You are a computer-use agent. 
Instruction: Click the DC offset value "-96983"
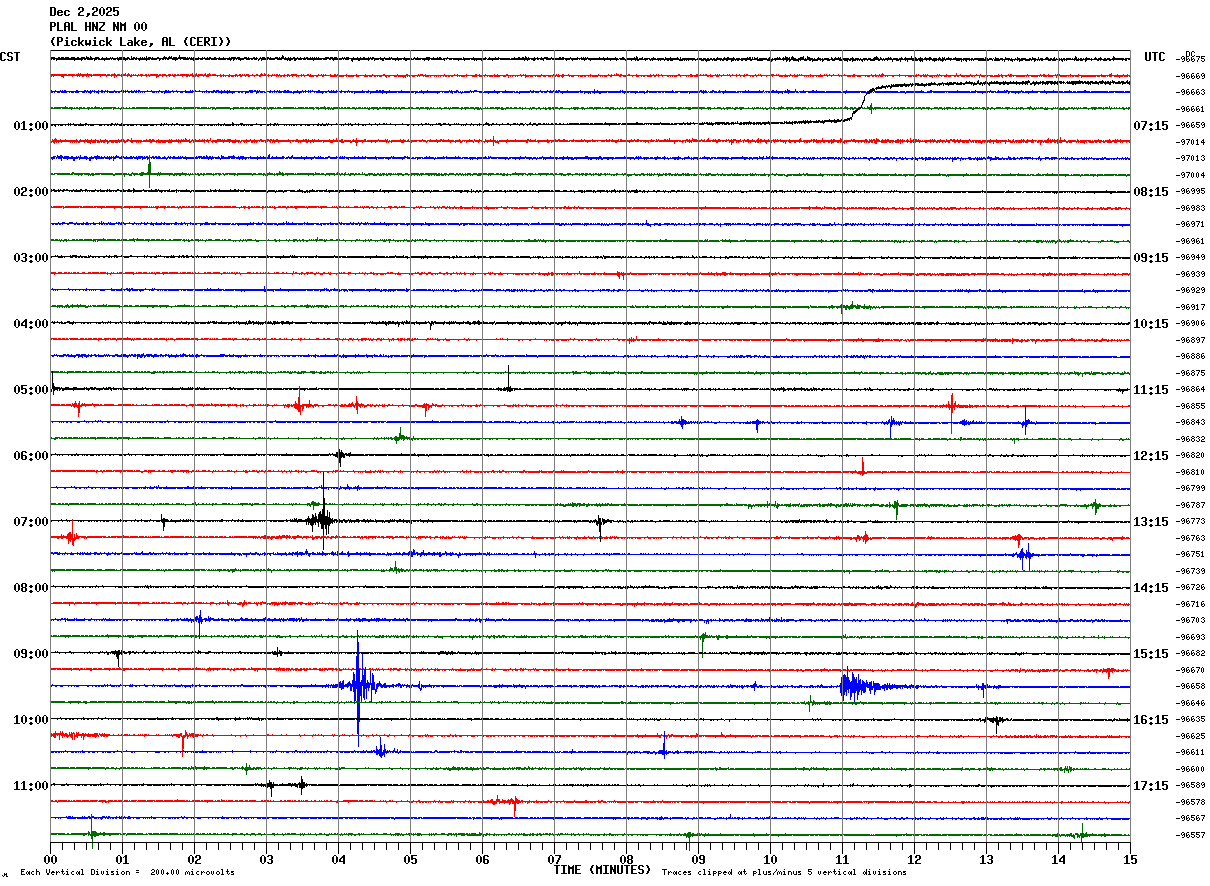pyautogui.click(x=1191, y=208)
